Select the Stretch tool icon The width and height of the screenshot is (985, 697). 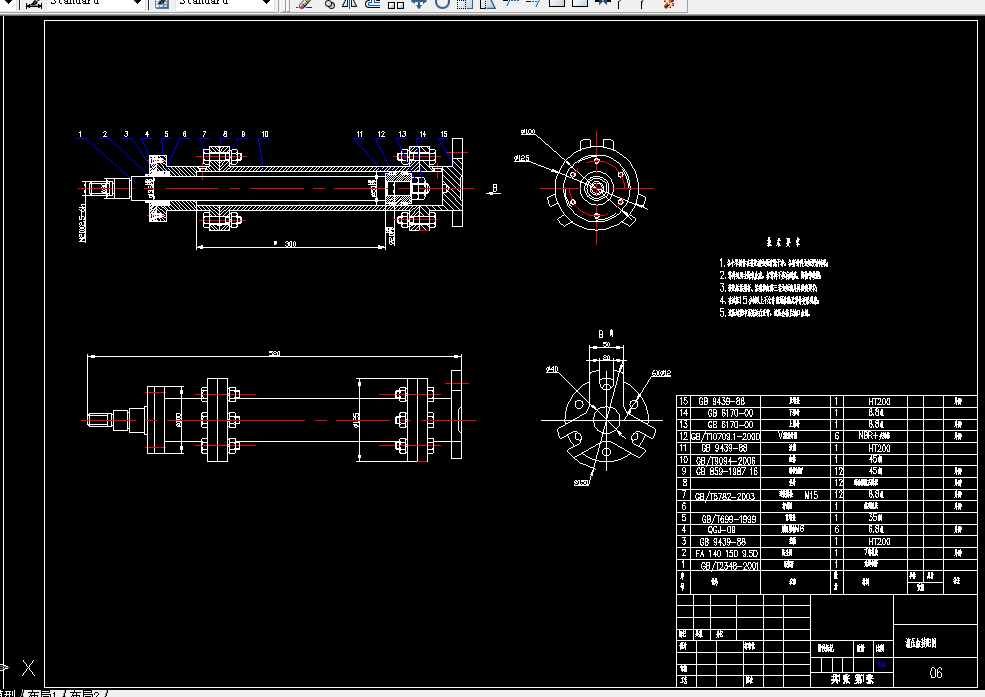[x=487, y=3]
